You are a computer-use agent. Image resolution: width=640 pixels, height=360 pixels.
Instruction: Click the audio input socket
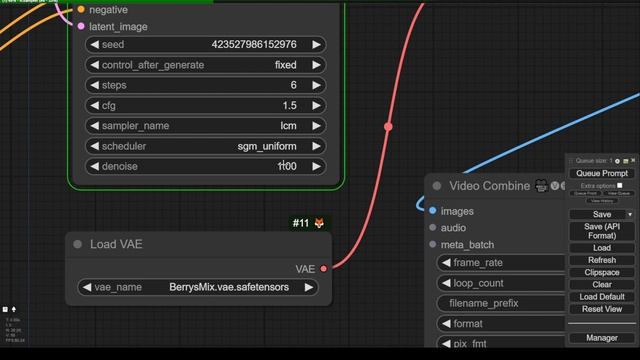click(x=433, y=227)
